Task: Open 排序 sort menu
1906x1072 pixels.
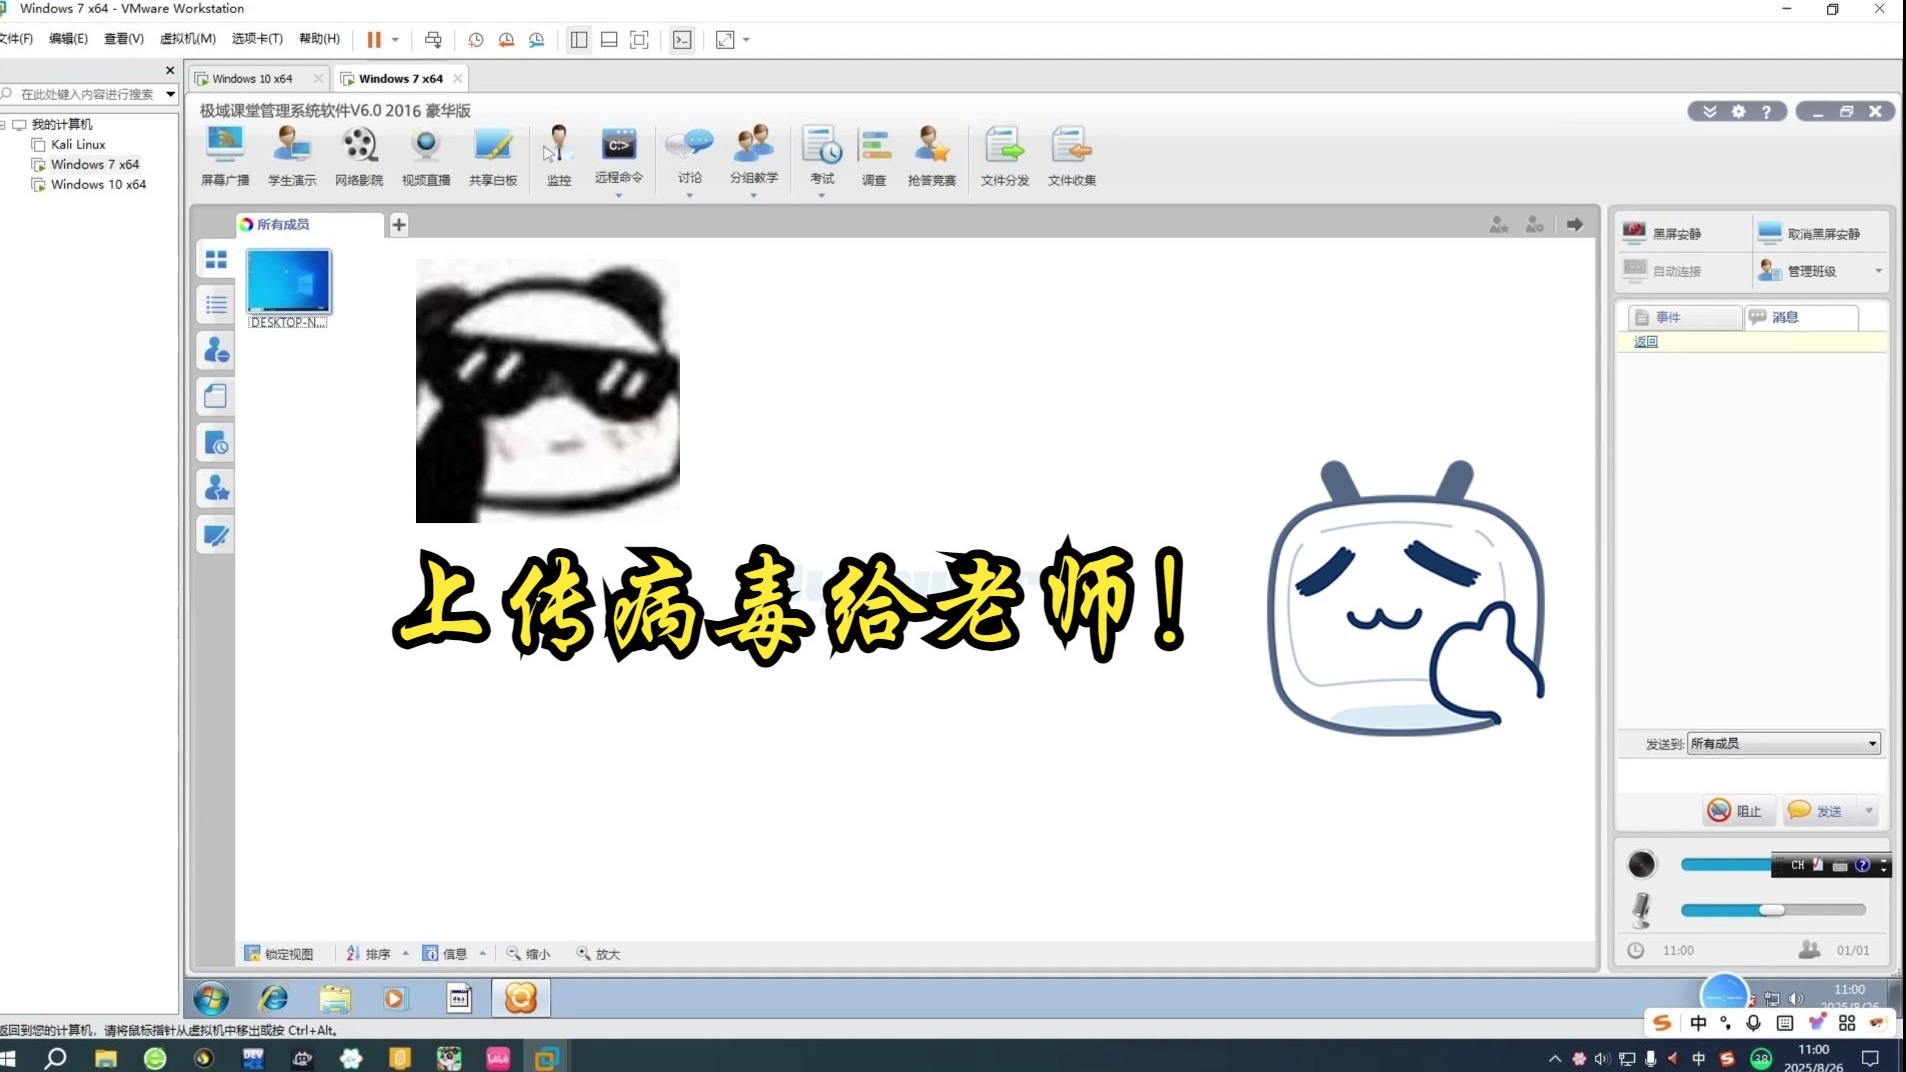Action: [x=369, y=954]
